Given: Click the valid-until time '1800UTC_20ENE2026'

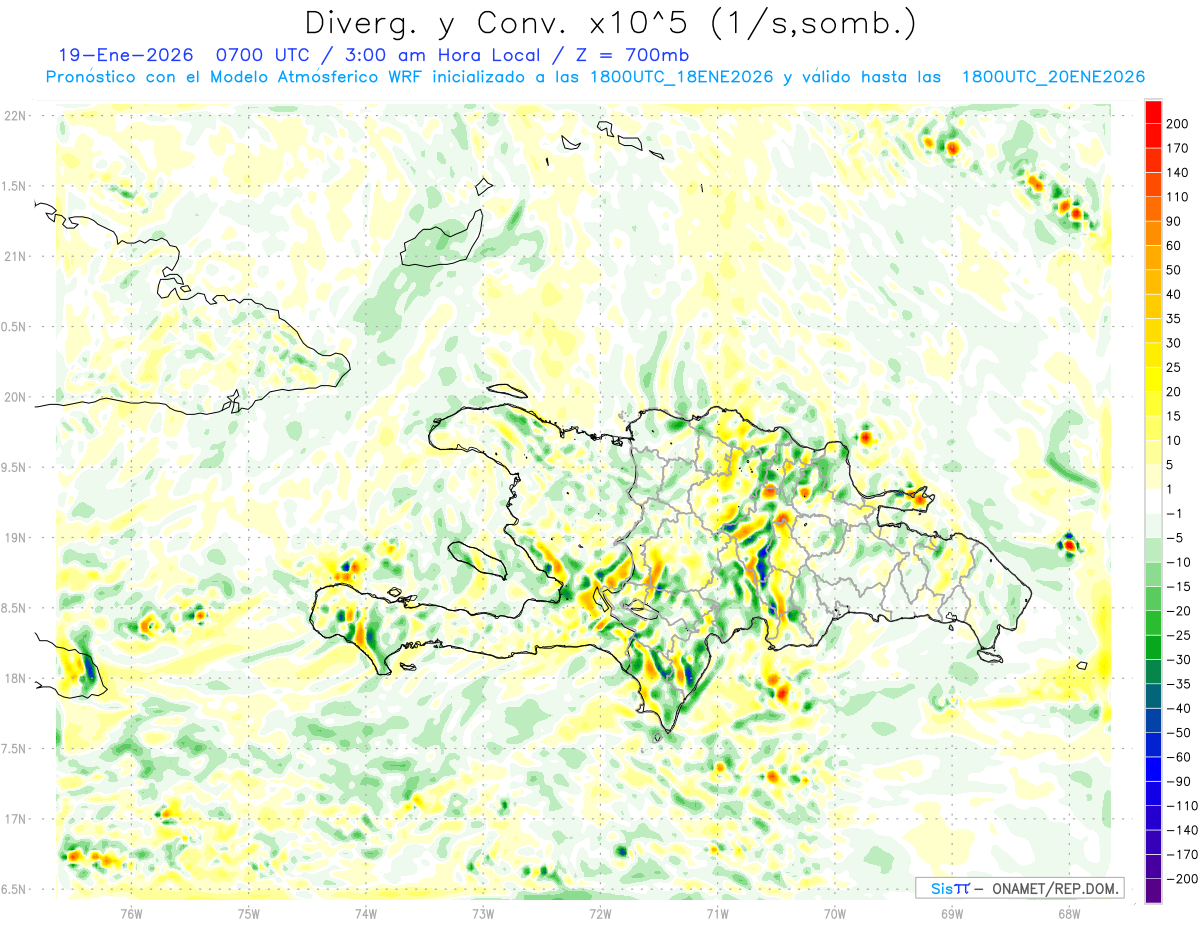Looking at the screenshot, I should (1053, 77).
